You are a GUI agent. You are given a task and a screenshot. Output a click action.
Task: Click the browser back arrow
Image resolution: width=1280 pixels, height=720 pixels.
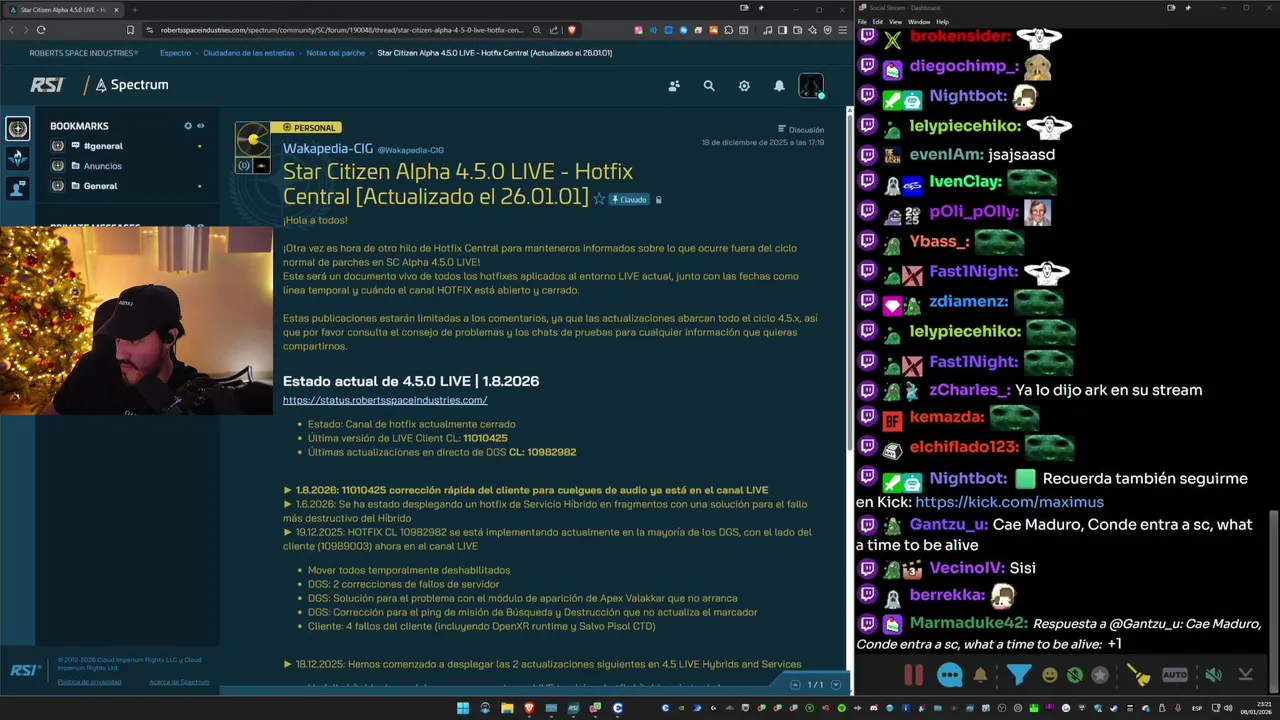tap(12, 30)
